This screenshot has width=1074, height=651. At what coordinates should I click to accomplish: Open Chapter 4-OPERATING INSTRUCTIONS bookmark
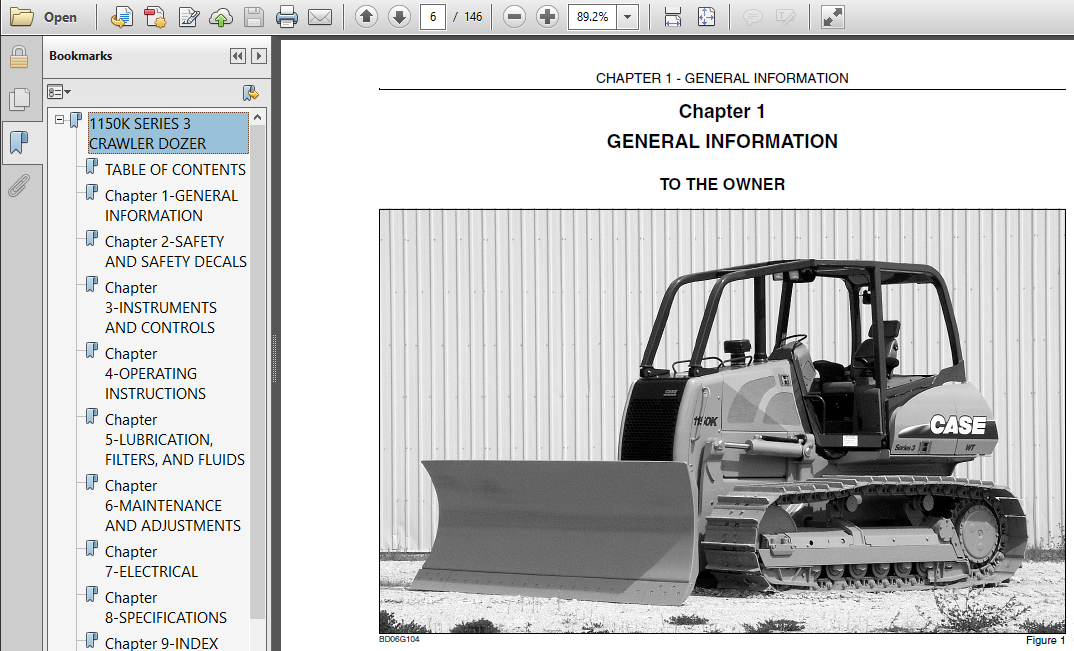(x=155, y=373)
